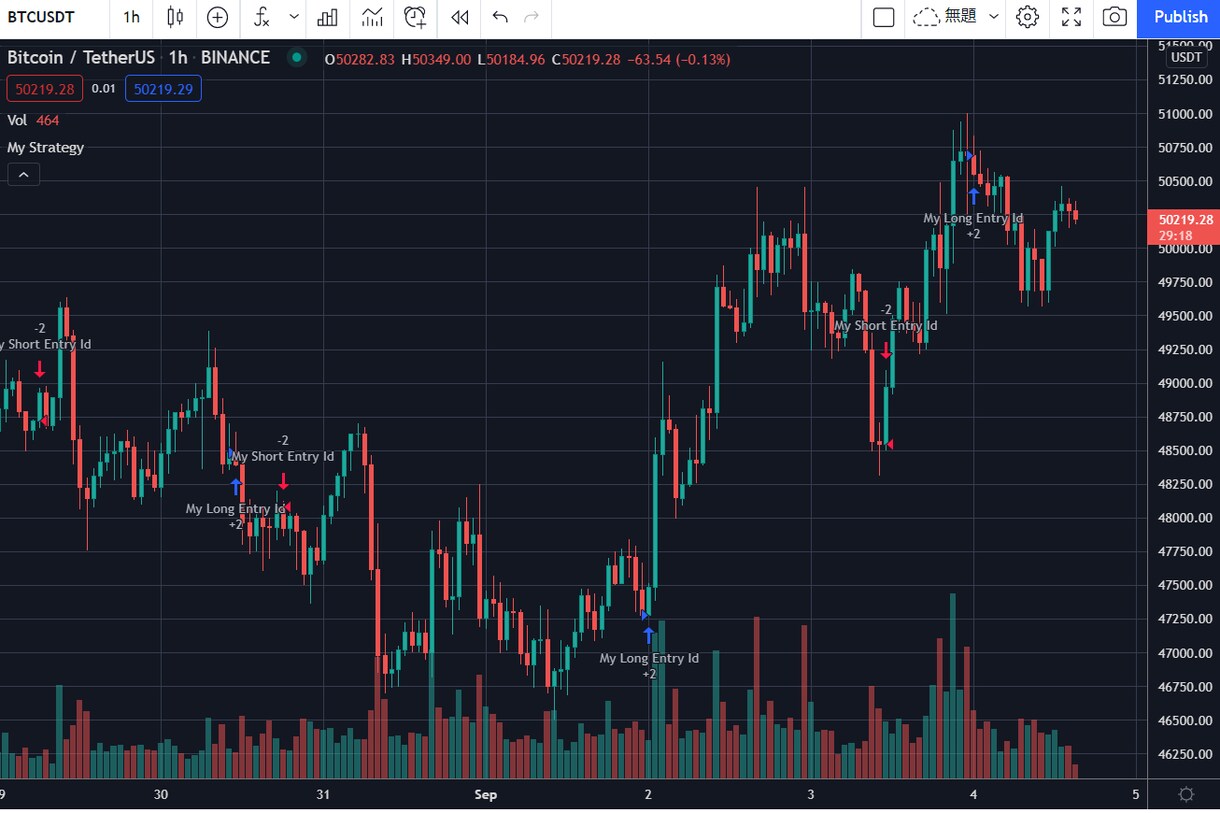
Task: Click the red sell price 50219.28 button
Action: pyautogui.click(x=45, y=89)
